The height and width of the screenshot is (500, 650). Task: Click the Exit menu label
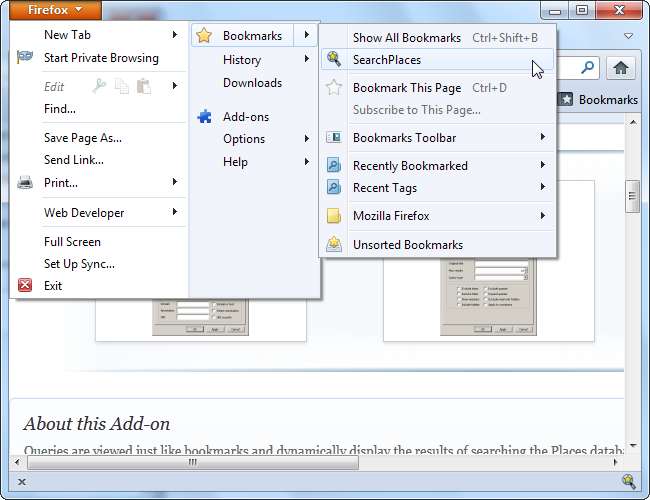(x=53, y=286)
